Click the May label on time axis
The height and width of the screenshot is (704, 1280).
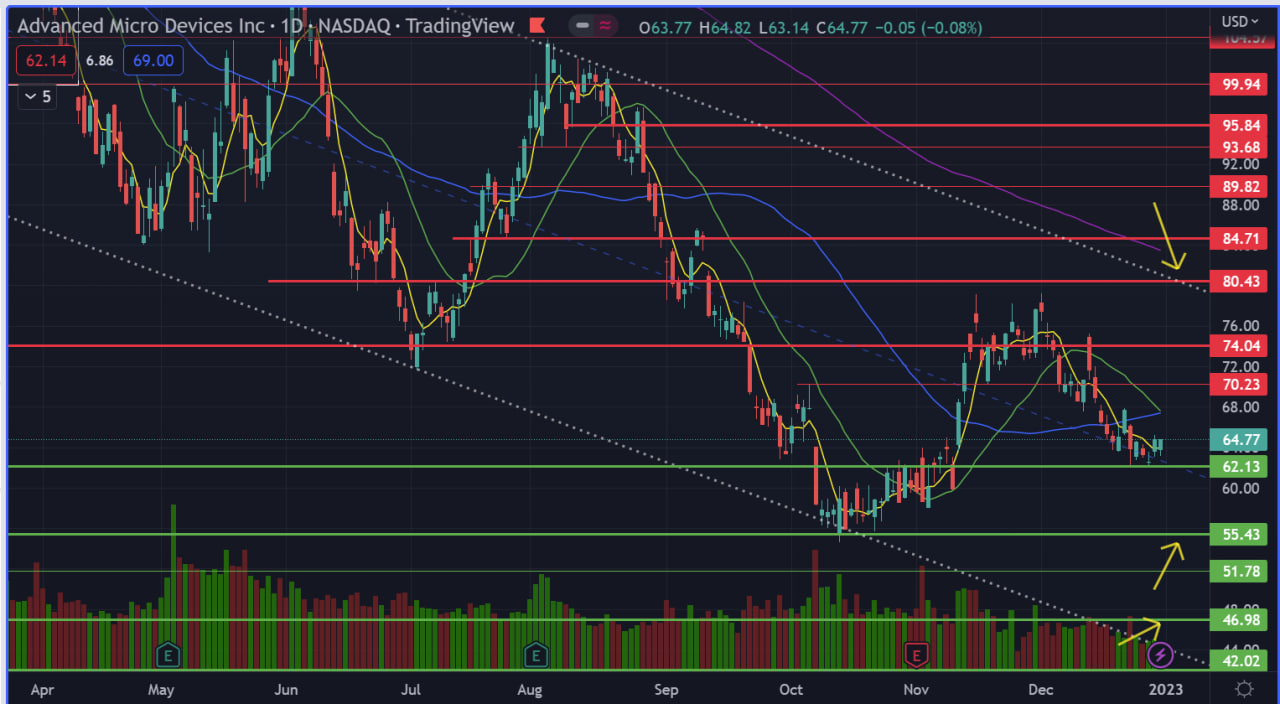coord(161,689)
